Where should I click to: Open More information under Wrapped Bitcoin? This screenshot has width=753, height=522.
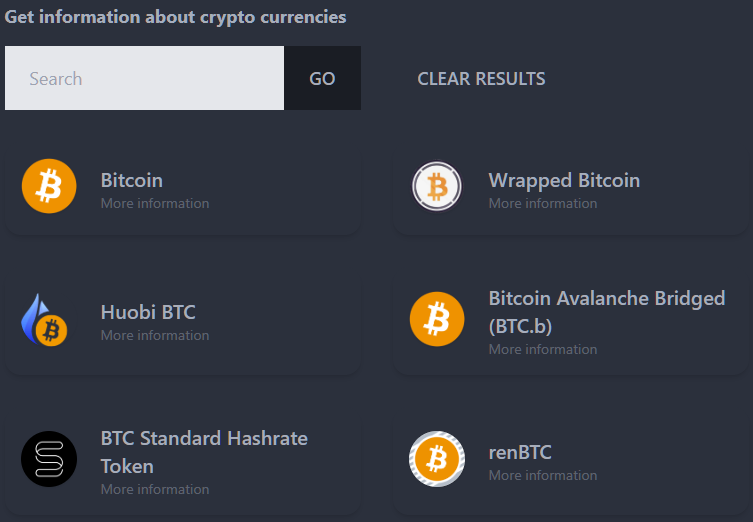pos(543,203)
